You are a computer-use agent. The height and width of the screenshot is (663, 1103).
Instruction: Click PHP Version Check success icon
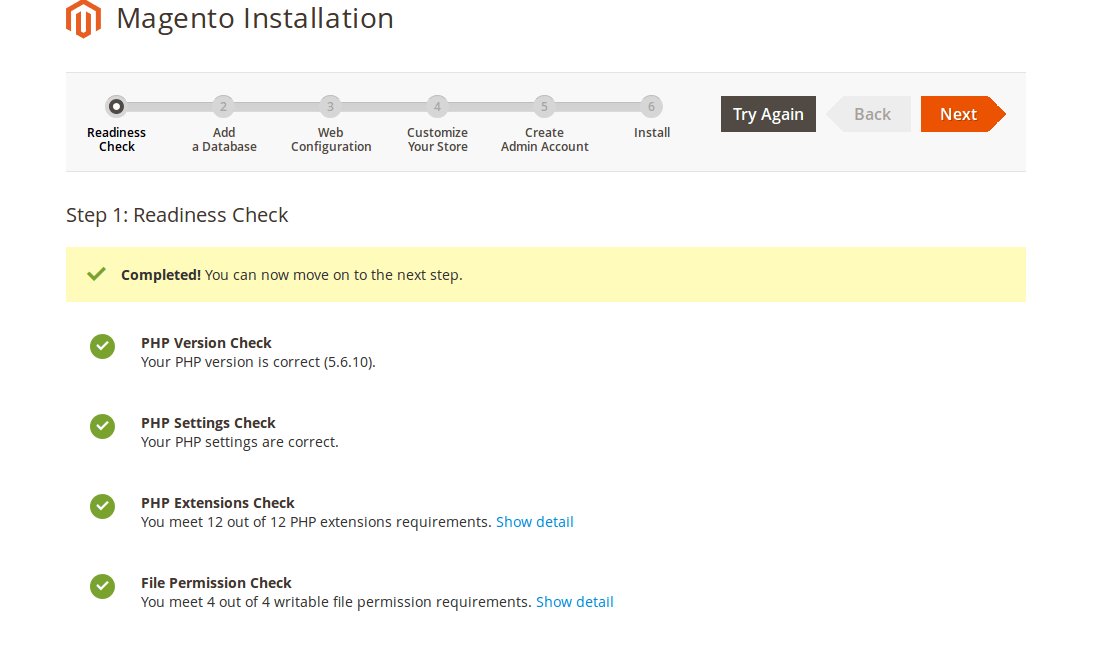coord(102,346)
